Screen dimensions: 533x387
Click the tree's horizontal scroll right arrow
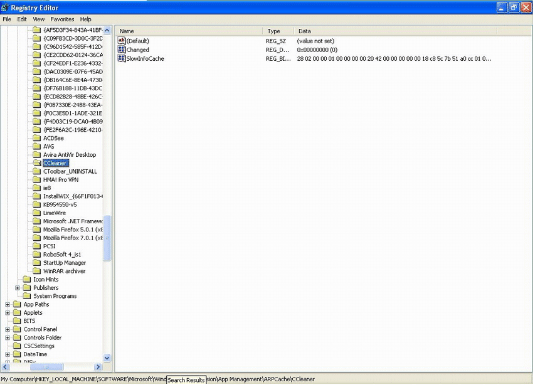coord(98,367)
